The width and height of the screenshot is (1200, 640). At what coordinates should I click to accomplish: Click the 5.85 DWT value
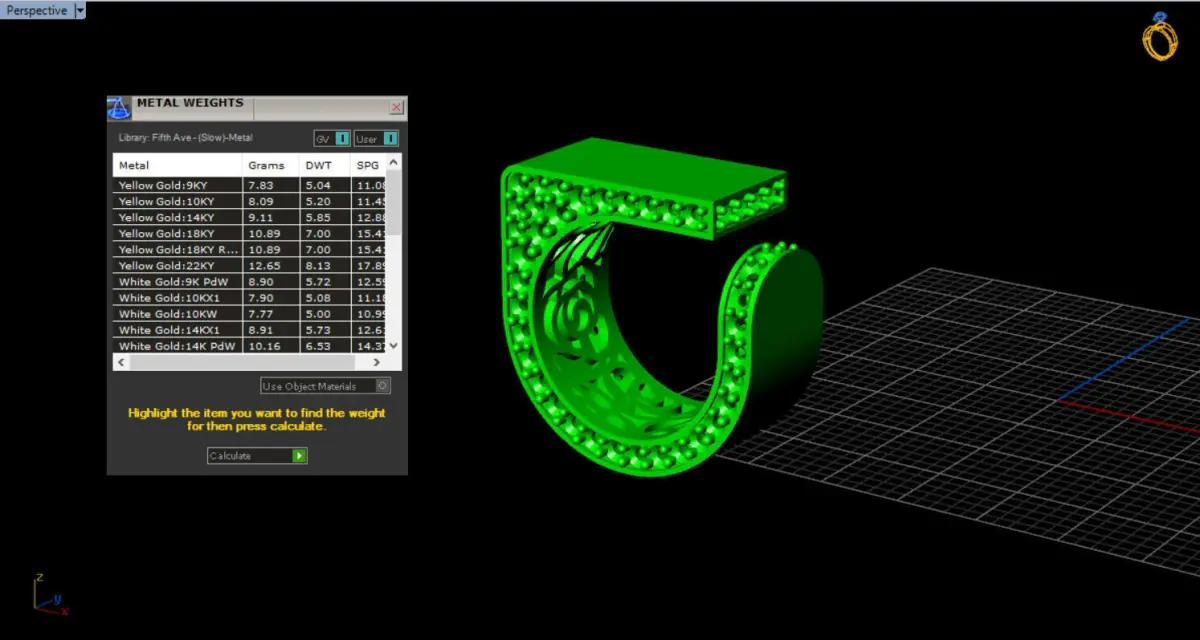(x=317, y=217)
